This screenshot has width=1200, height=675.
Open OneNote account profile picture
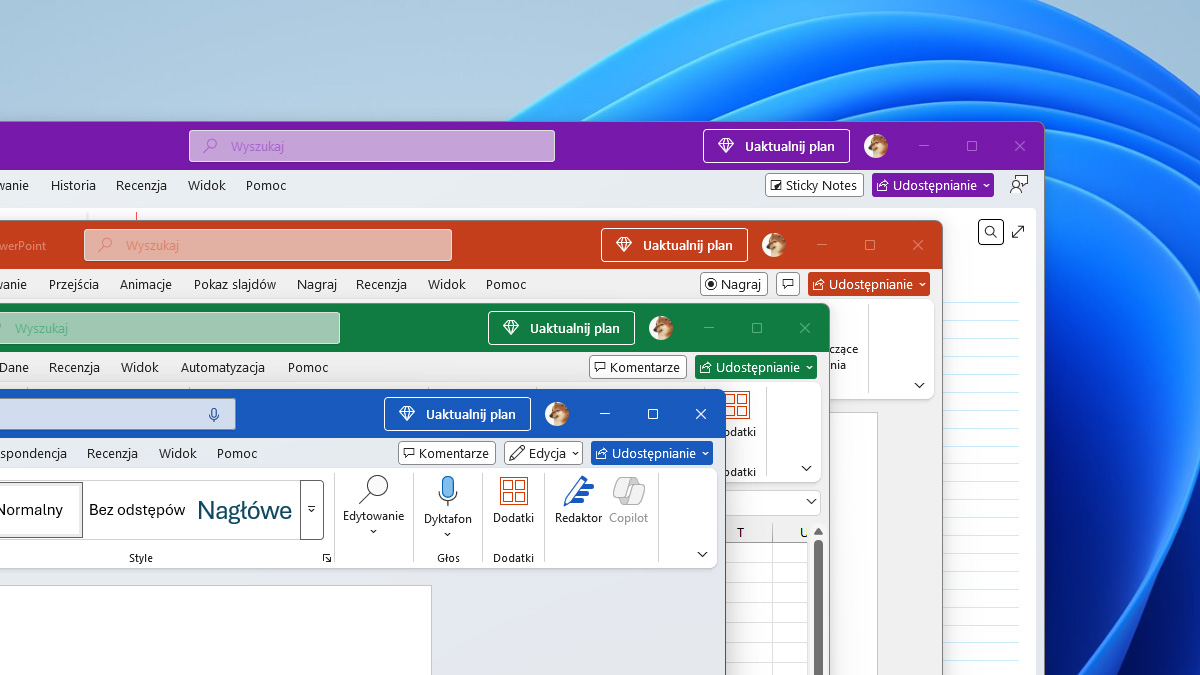point(876,146)
